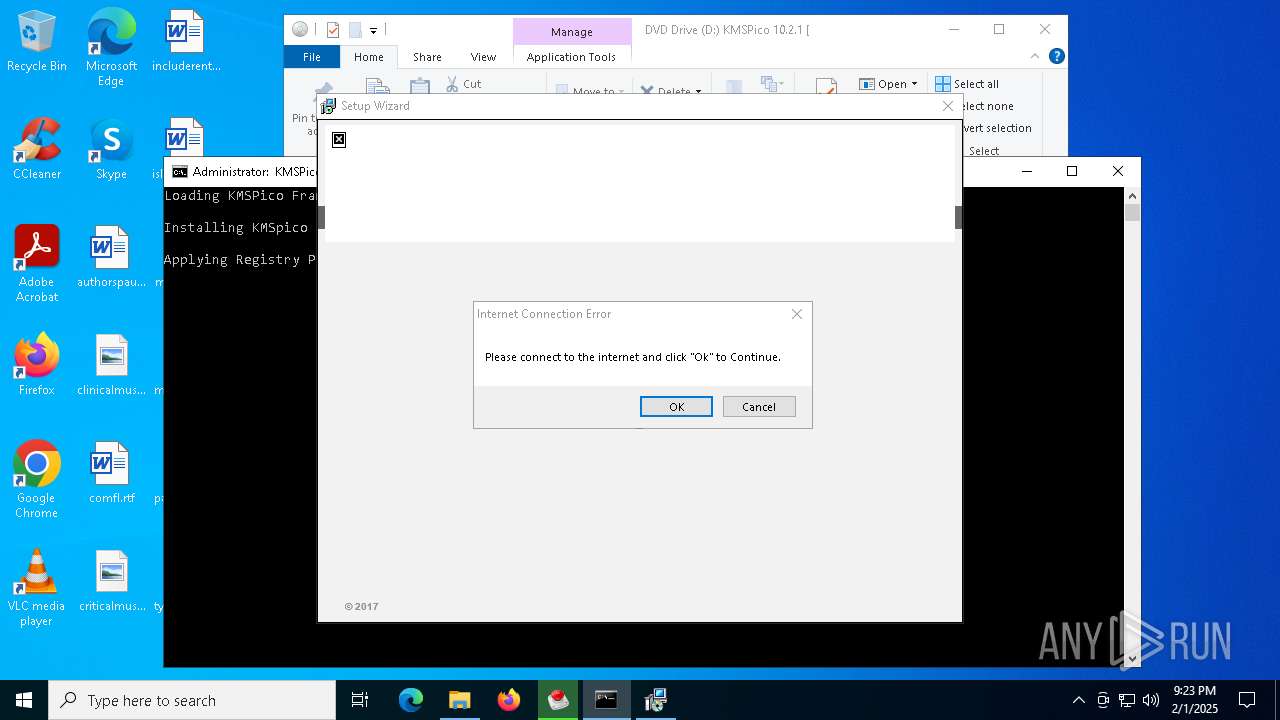Click the red button app taskbar icon
Screen dimensions: 1280x720
(x=557, y=700)
